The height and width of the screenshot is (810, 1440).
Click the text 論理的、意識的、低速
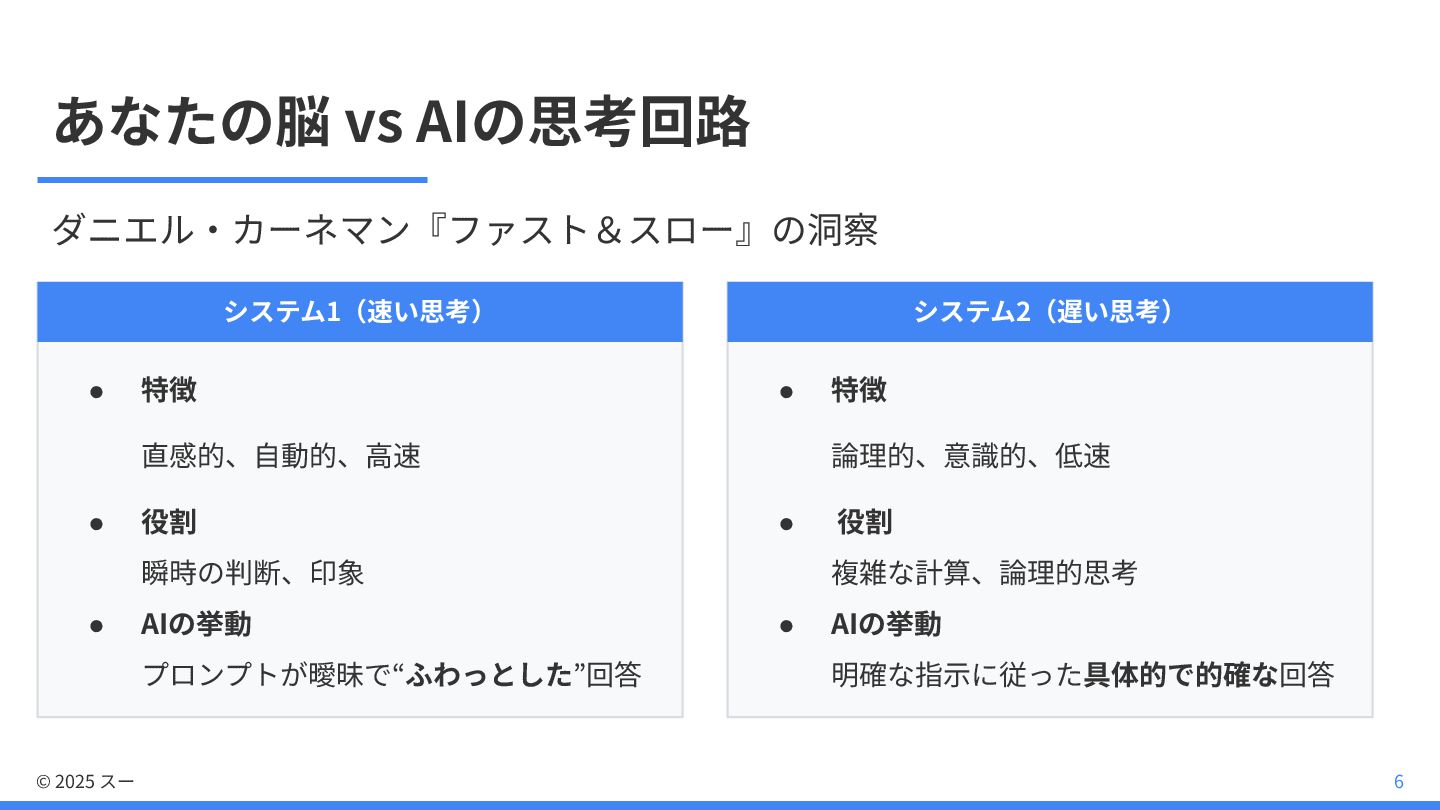tap(971, 456)
